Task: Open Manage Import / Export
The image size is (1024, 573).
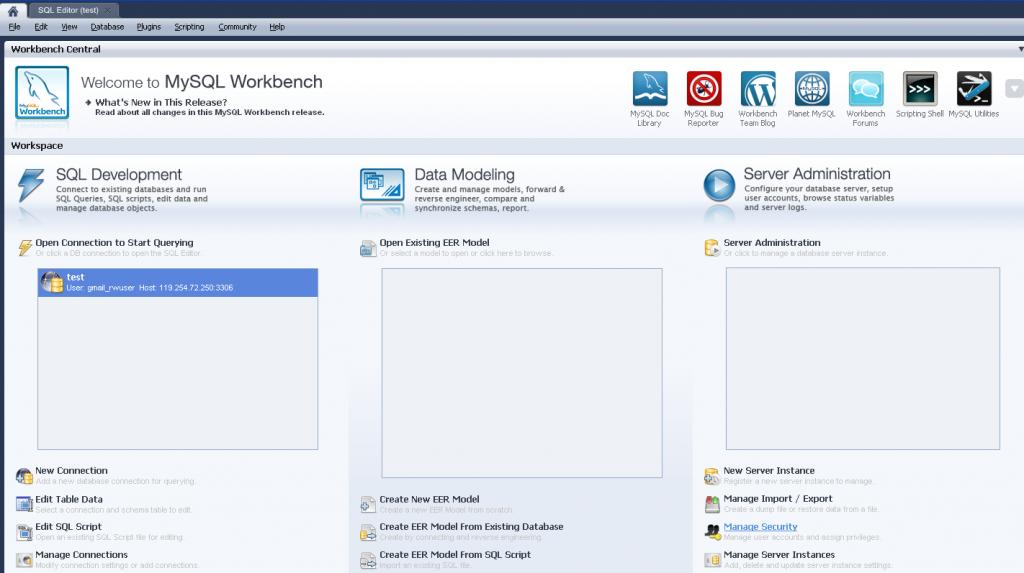Action: pos(777,499)
